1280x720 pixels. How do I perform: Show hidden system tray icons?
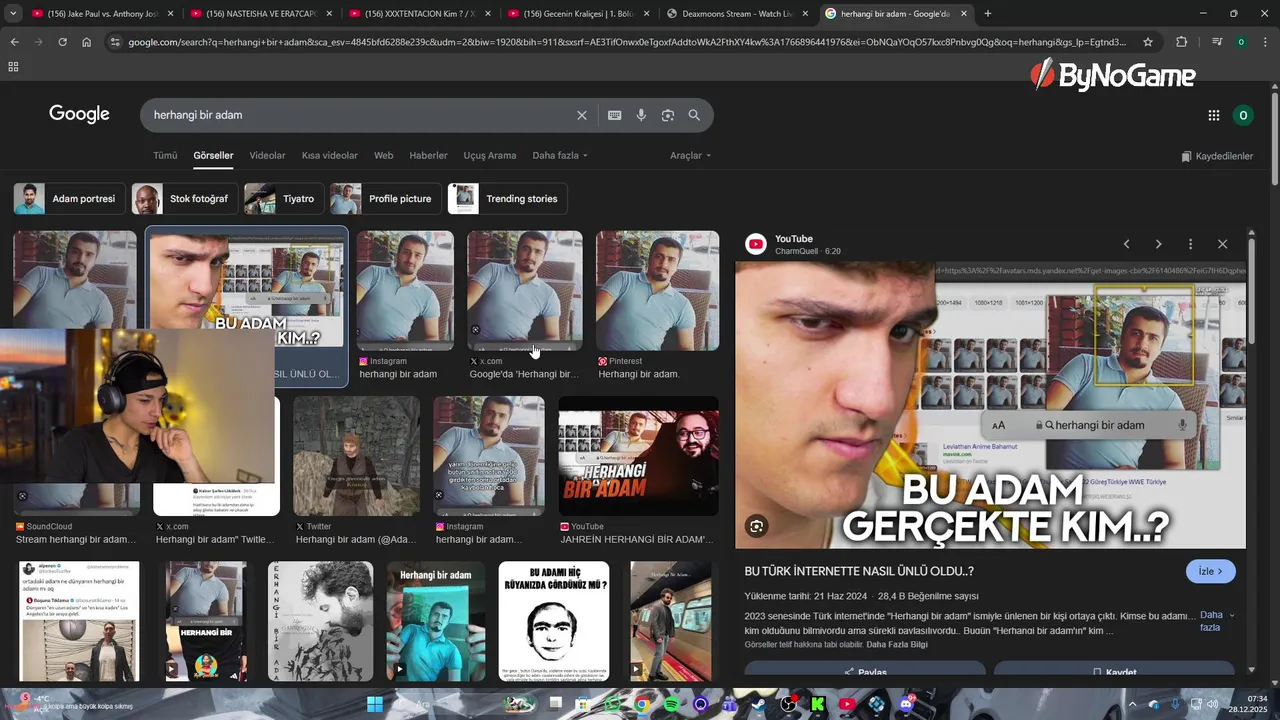(x=1133, y=704)
